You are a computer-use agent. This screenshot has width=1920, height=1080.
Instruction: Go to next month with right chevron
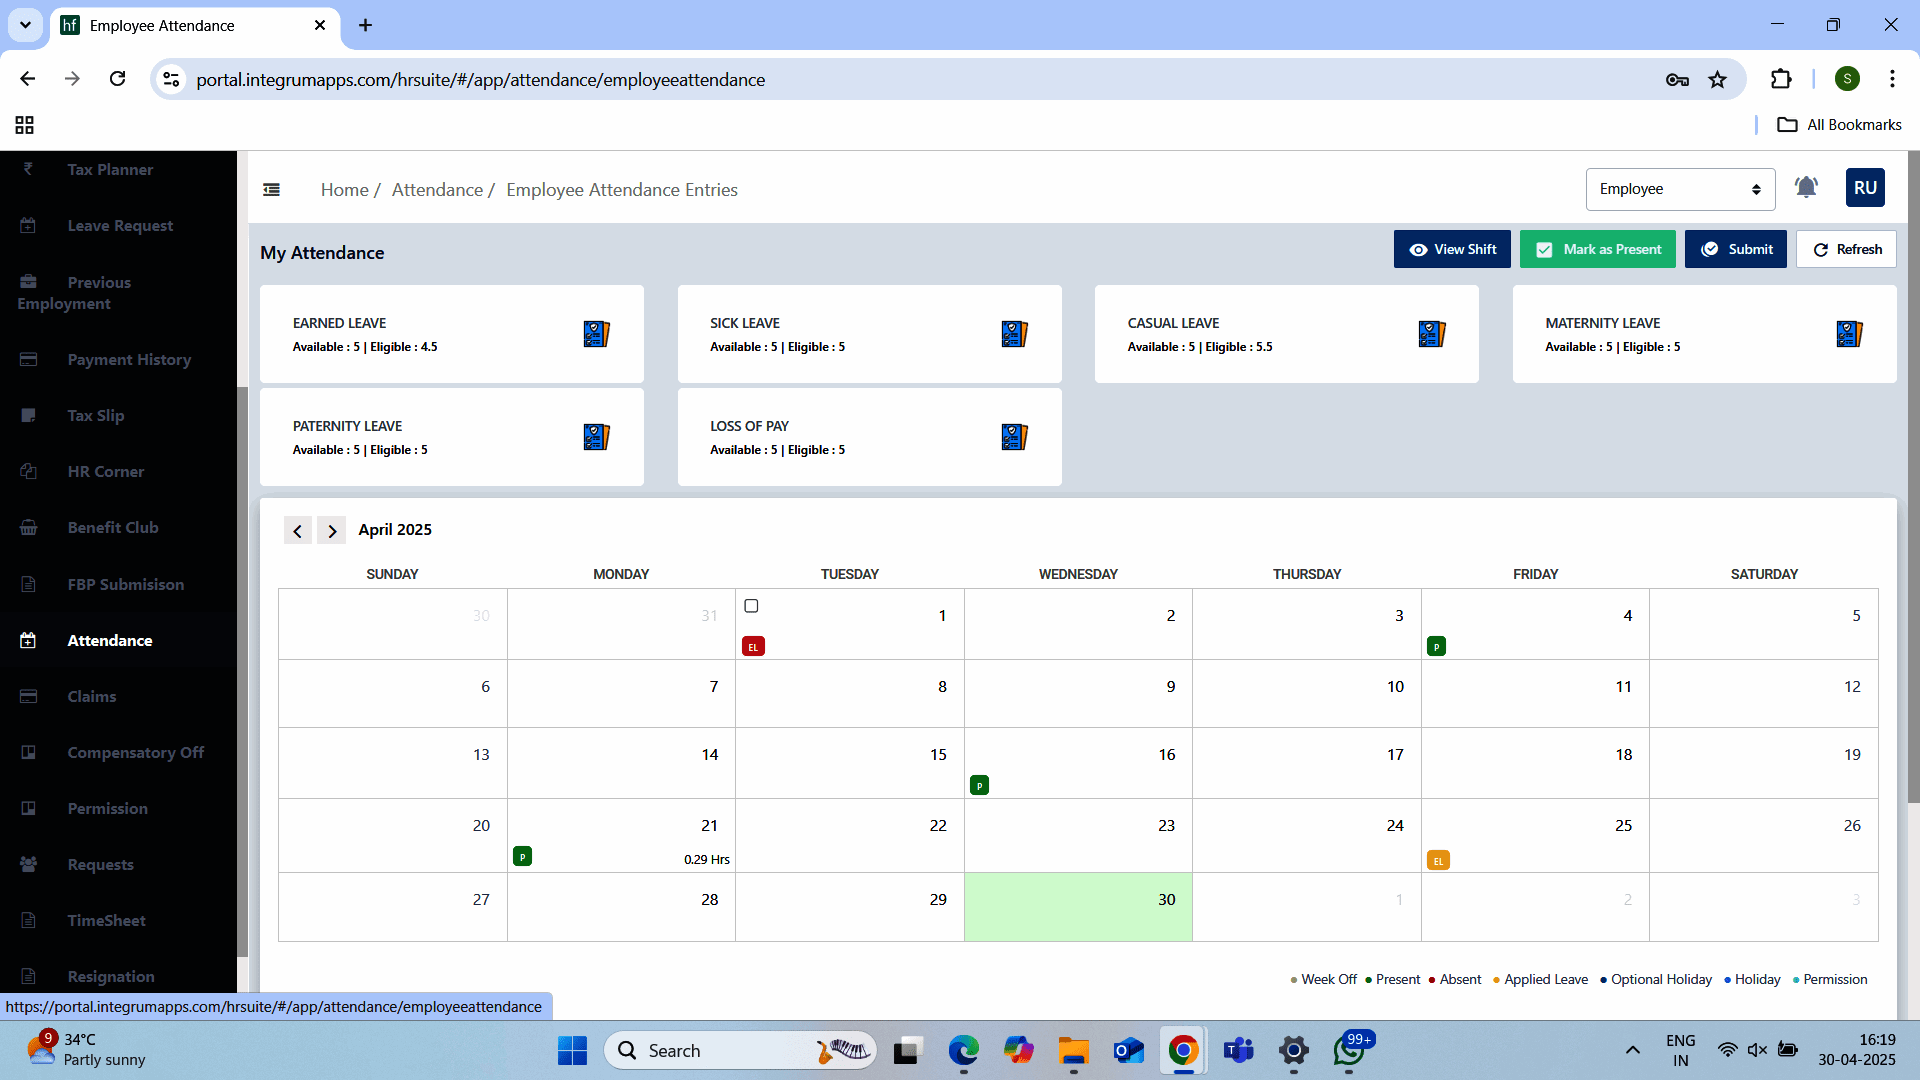coord(332,531)
